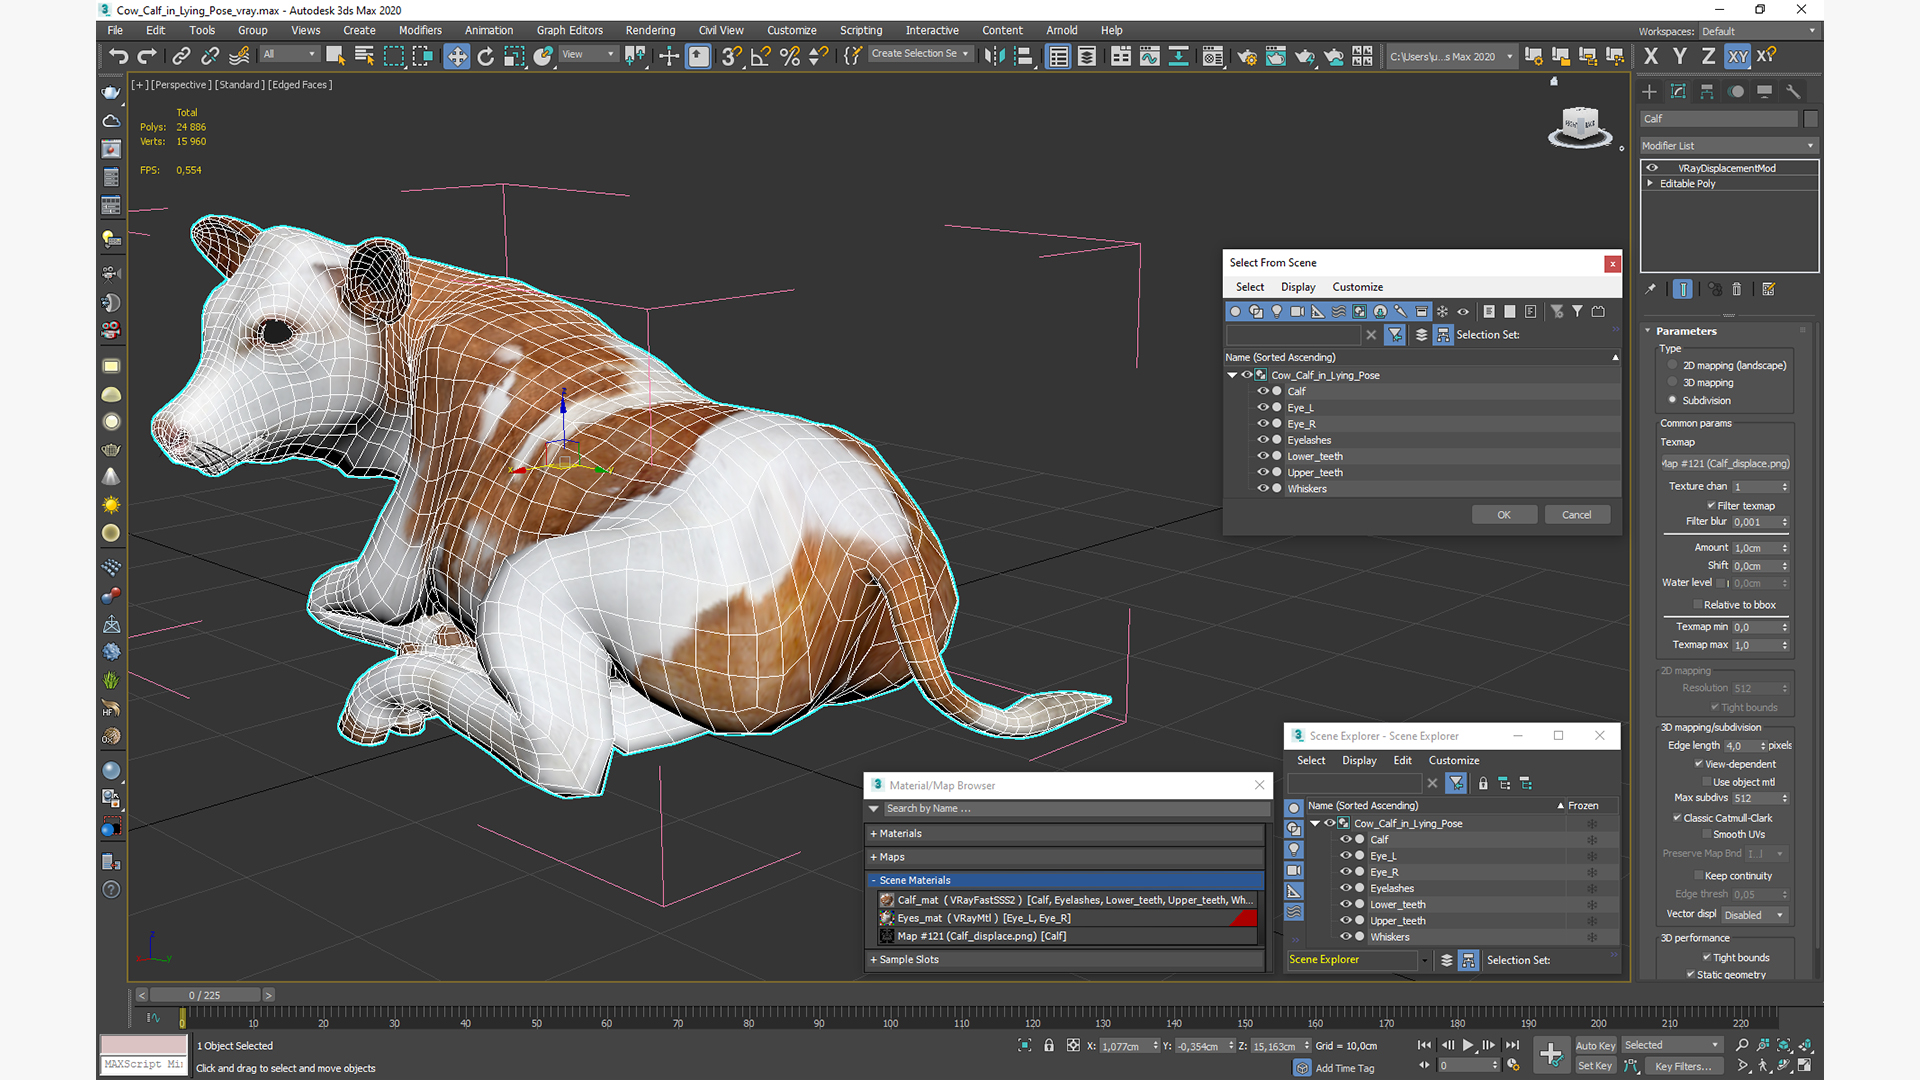Click the Undo arrow icon
Image resolution: width=1920 pixels, height=1080 pixels.
pyautogui.click(x=118, y=56)
